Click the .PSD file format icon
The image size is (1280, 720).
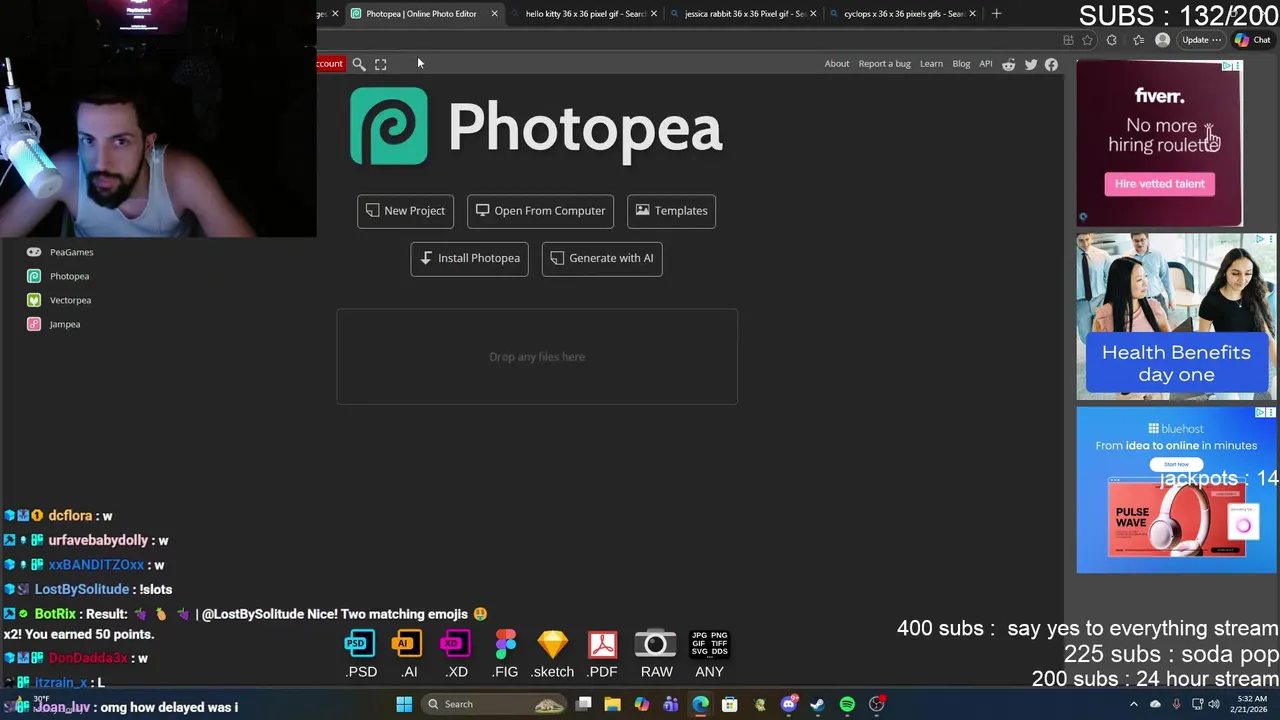click(360, 654)
